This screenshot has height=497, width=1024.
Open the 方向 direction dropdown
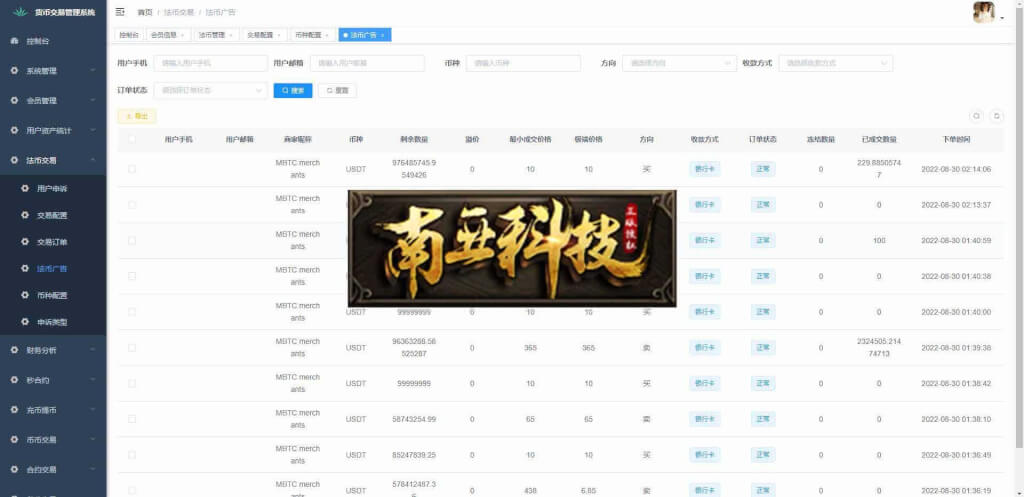pyautogui.click(x=679, y=63)
